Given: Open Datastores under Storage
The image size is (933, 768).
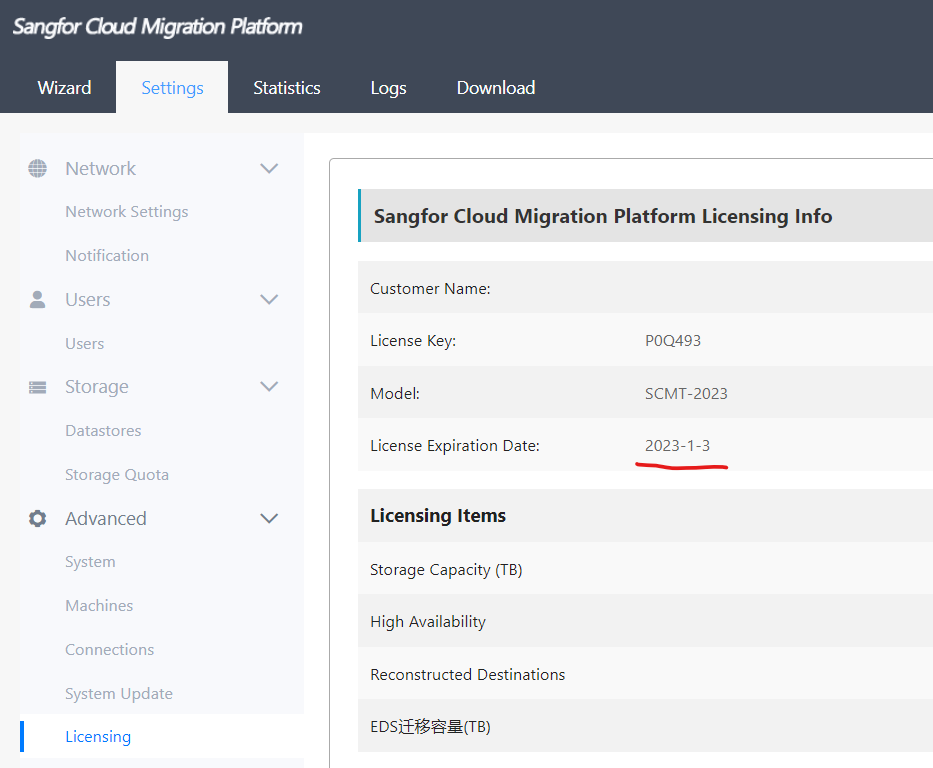Looking at the screenshot, I should 103,431.
